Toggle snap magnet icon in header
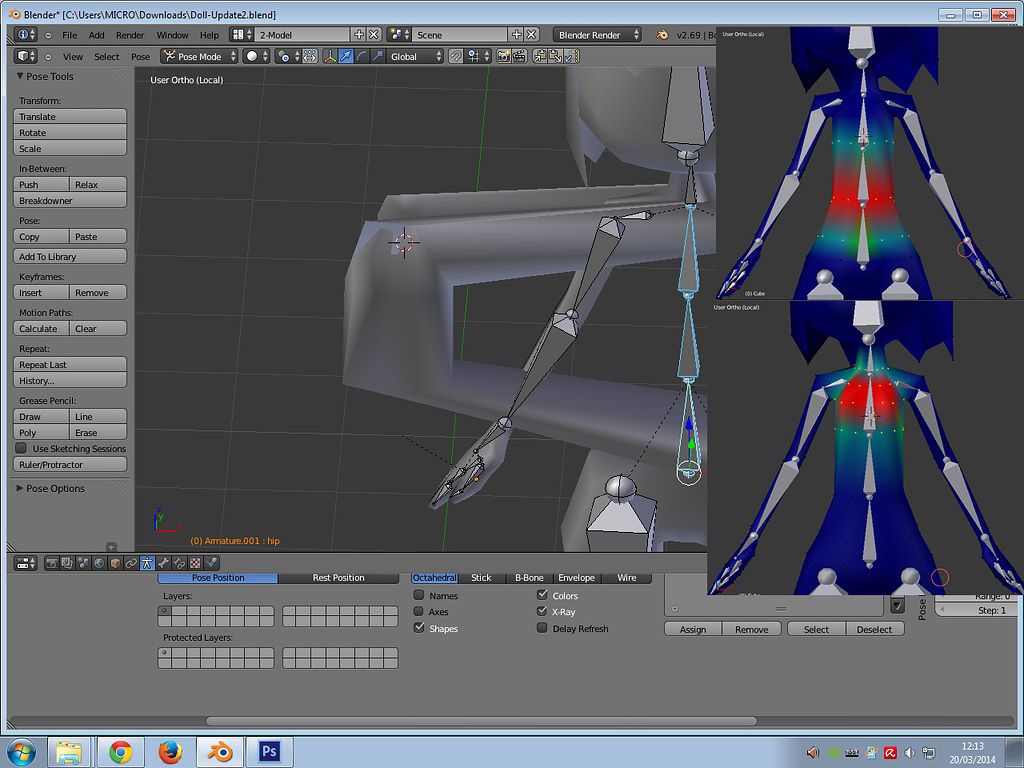Screen dimensions: 1024x768 [456, 56]
